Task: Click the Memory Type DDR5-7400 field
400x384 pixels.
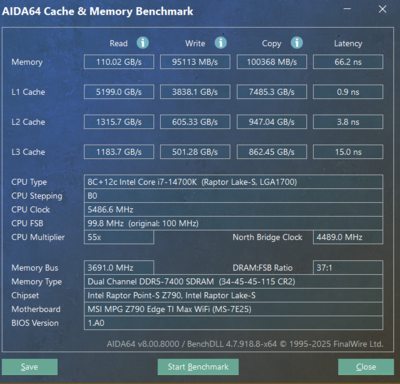Action: point(233,282)
